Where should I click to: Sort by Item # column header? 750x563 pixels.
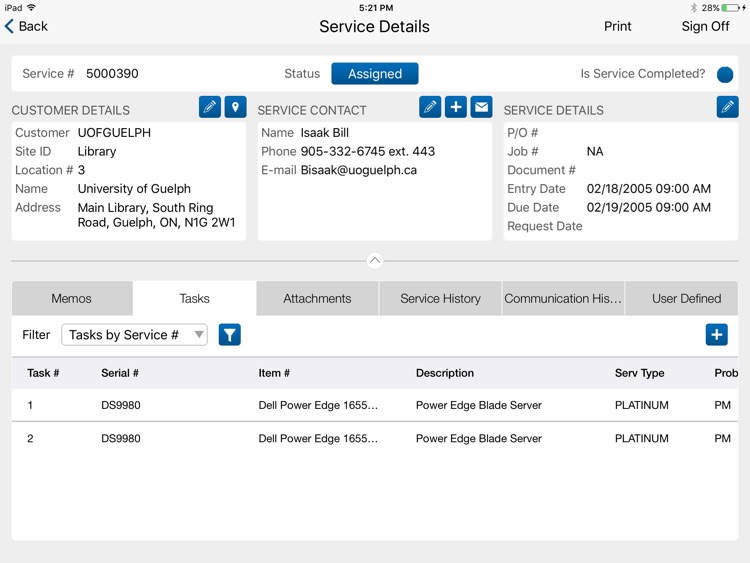pyautogui.click(x=274, y=373)
